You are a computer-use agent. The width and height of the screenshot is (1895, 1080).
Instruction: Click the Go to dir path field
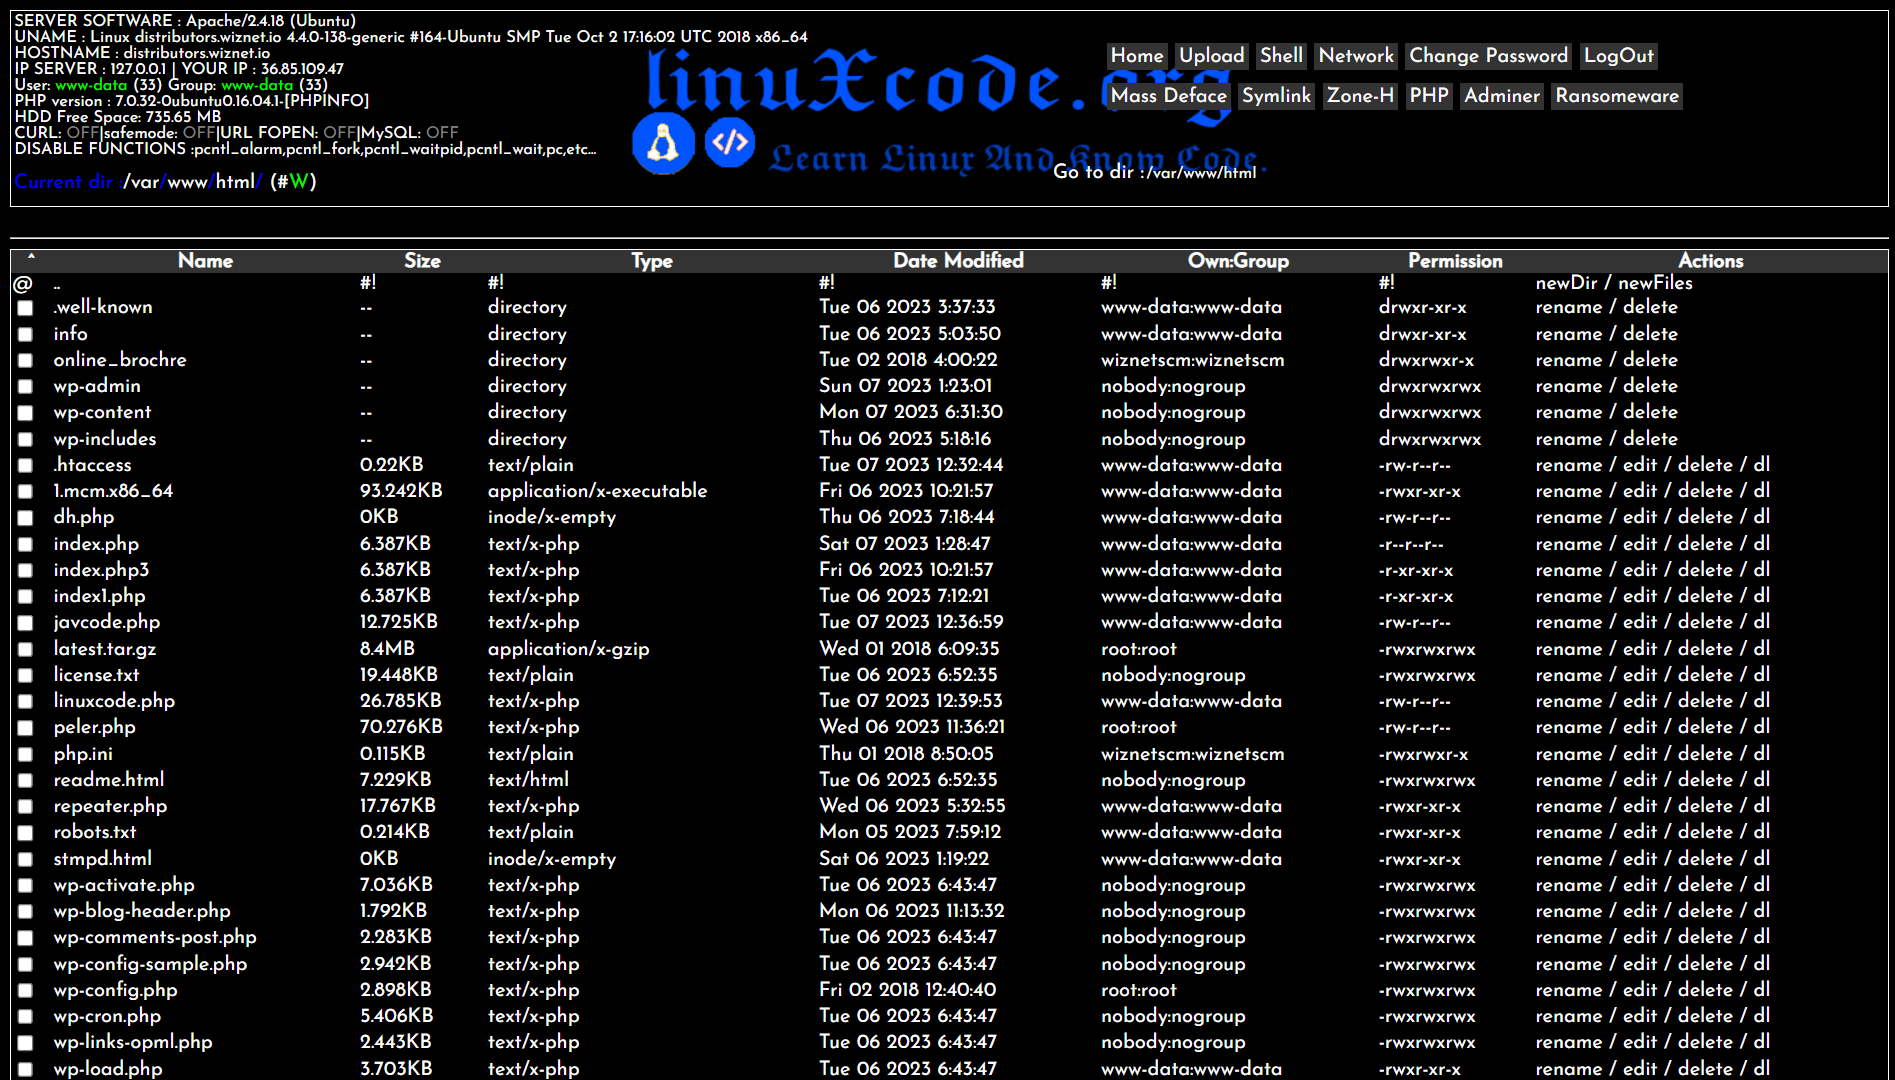(x=1201, y=173)
